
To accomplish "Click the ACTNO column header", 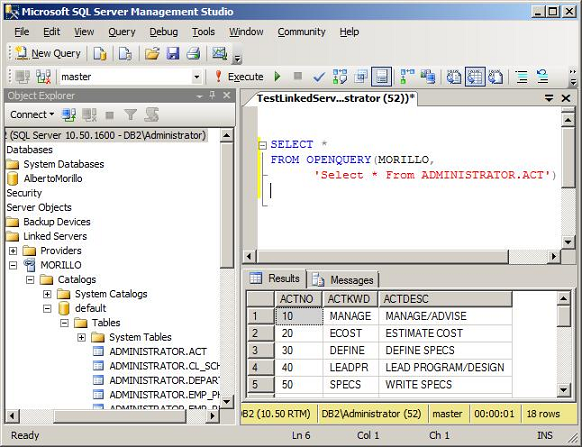I will click(298, 299).
